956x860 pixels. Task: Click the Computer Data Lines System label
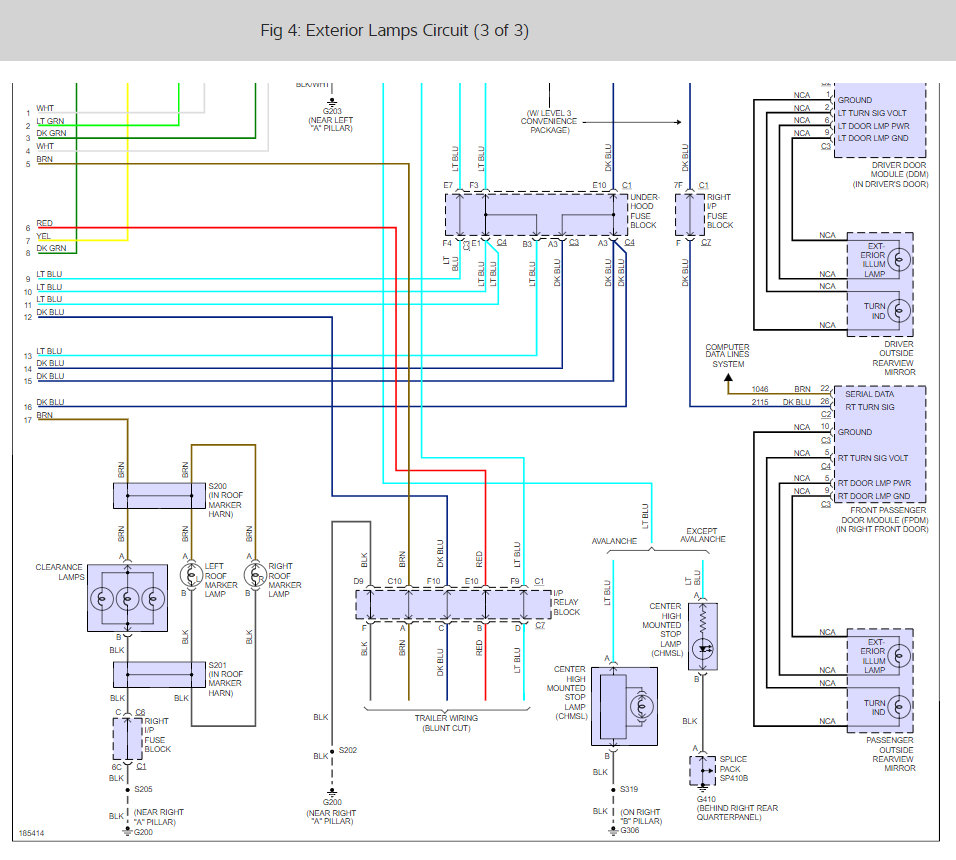(x=728, y=355)
